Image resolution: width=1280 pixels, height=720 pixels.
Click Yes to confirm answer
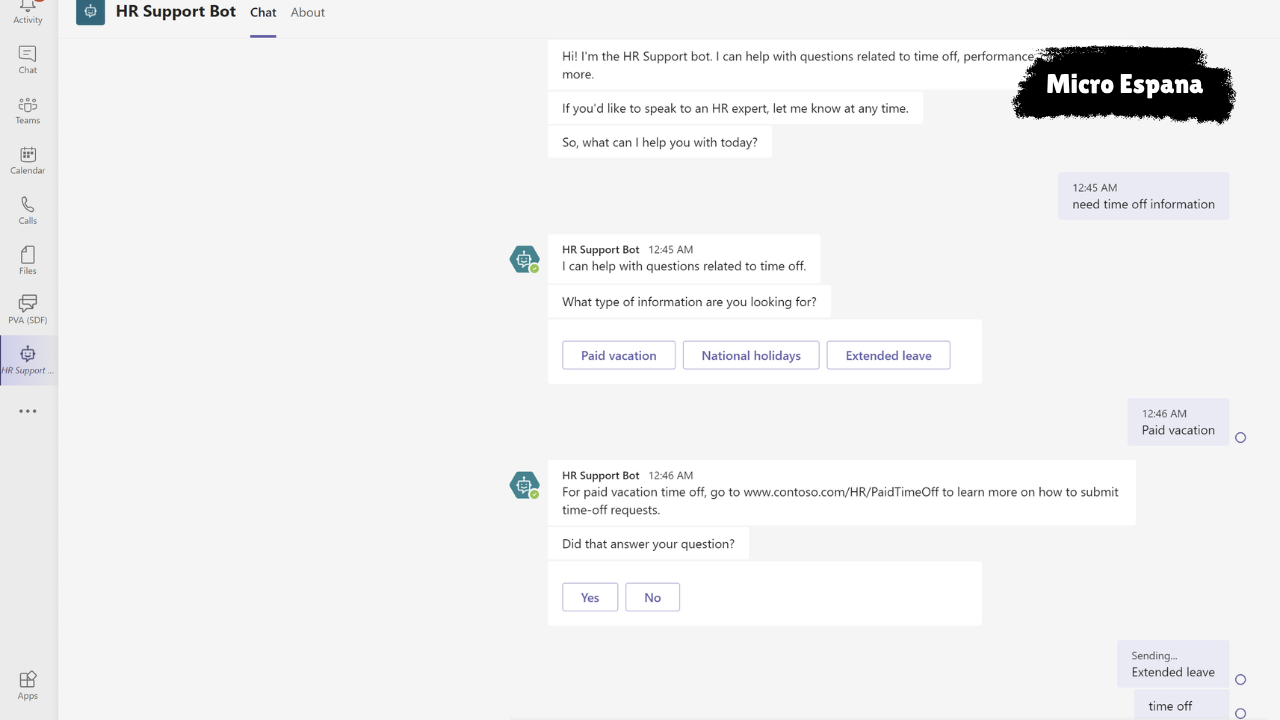coord(589,597)
